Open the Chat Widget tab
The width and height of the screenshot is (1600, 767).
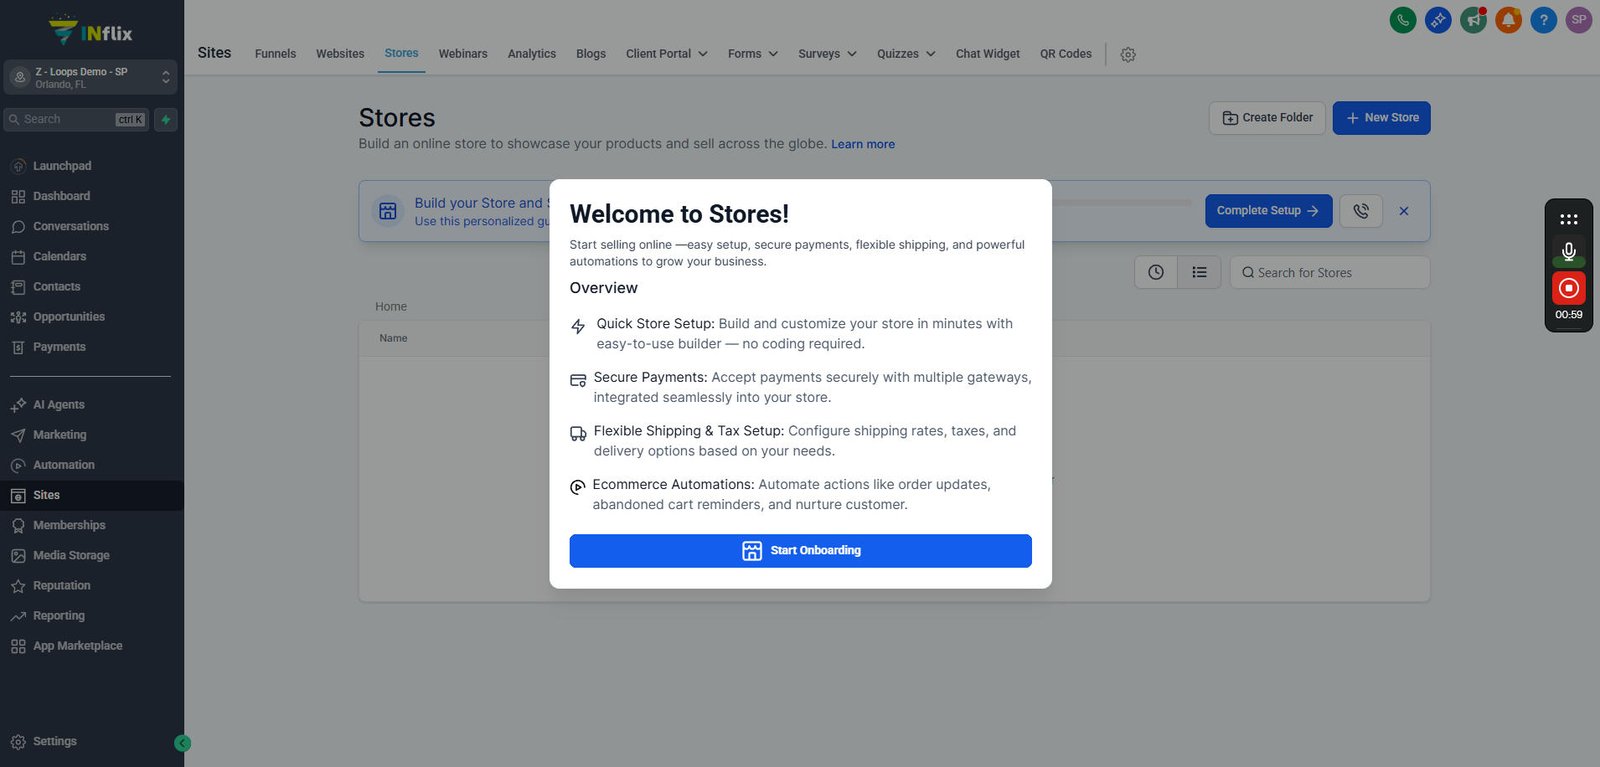[988, 54]
